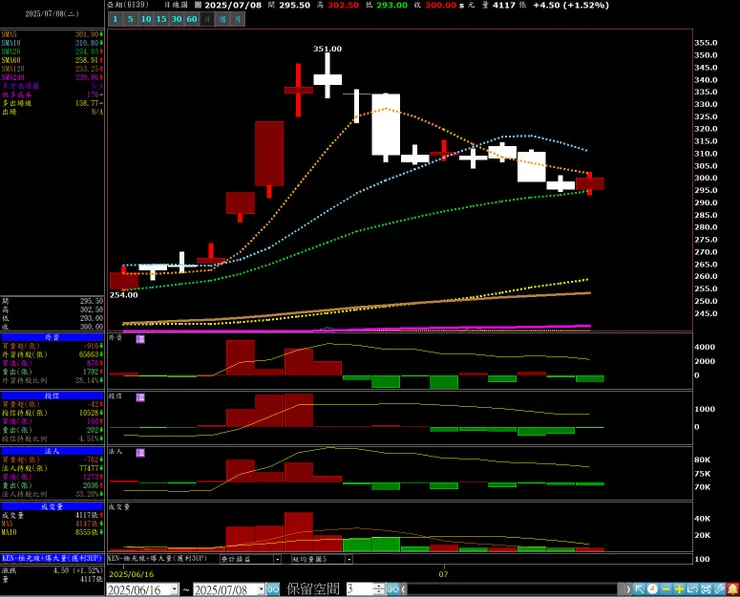The height and width of the screenshot is (597, 740).
Task: Click the 外資持股 value 65663
Action: (x=89, y=354)
